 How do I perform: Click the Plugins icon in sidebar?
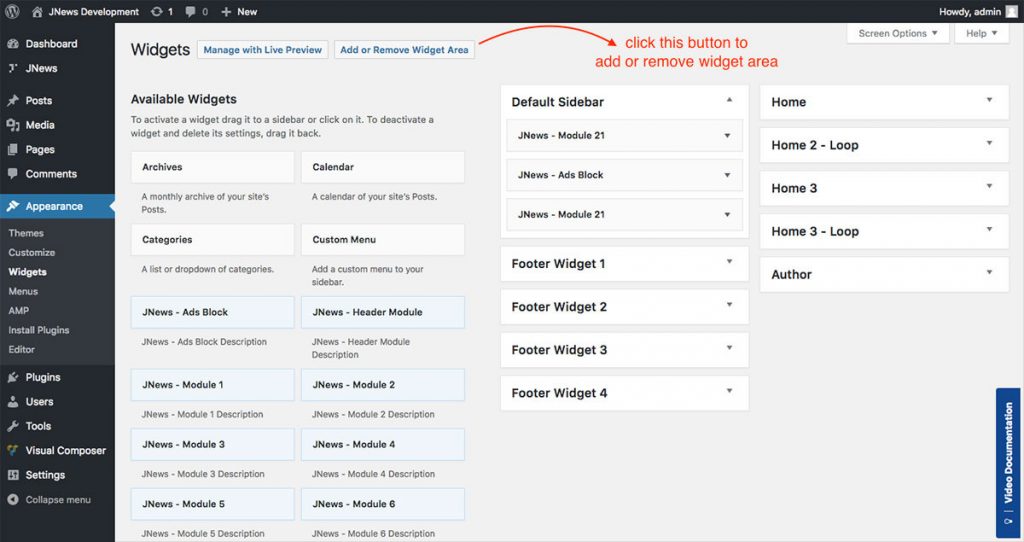[13, 378]
